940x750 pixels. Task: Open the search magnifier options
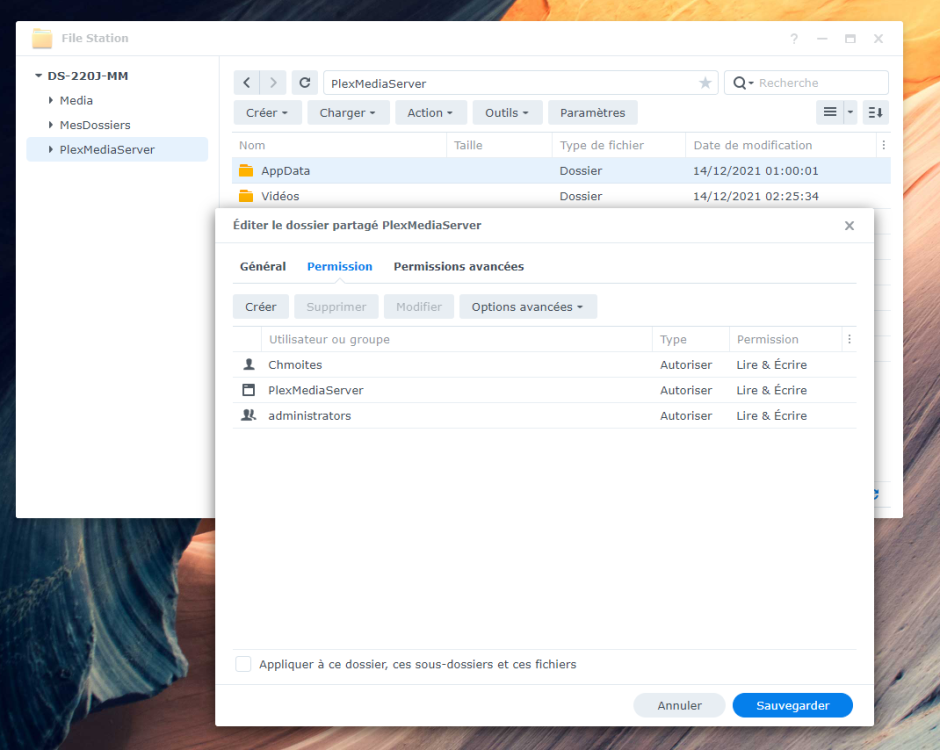743,83
